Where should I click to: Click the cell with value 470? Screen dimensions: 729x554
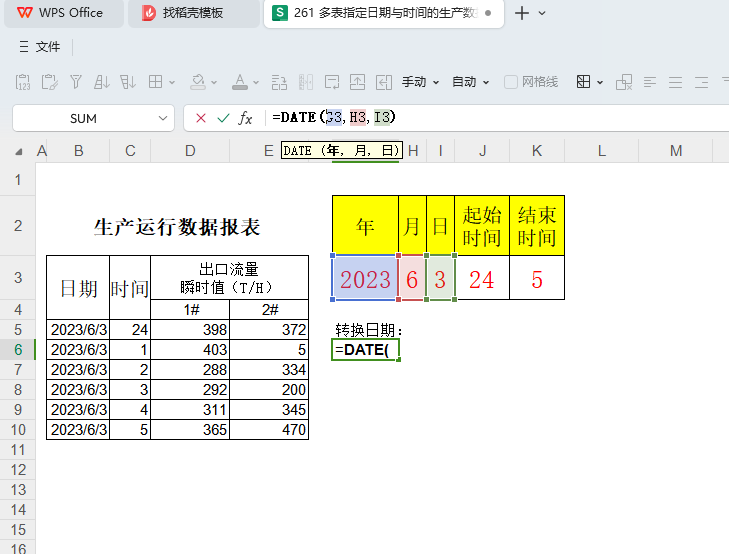pyautogui.click(x=269, y=429)
